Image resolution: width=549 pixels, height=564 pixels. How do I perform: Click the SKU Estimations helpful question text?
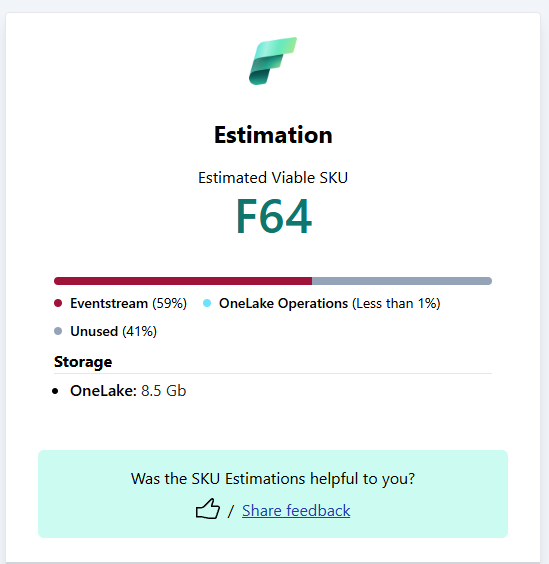[x=273, y=479]
